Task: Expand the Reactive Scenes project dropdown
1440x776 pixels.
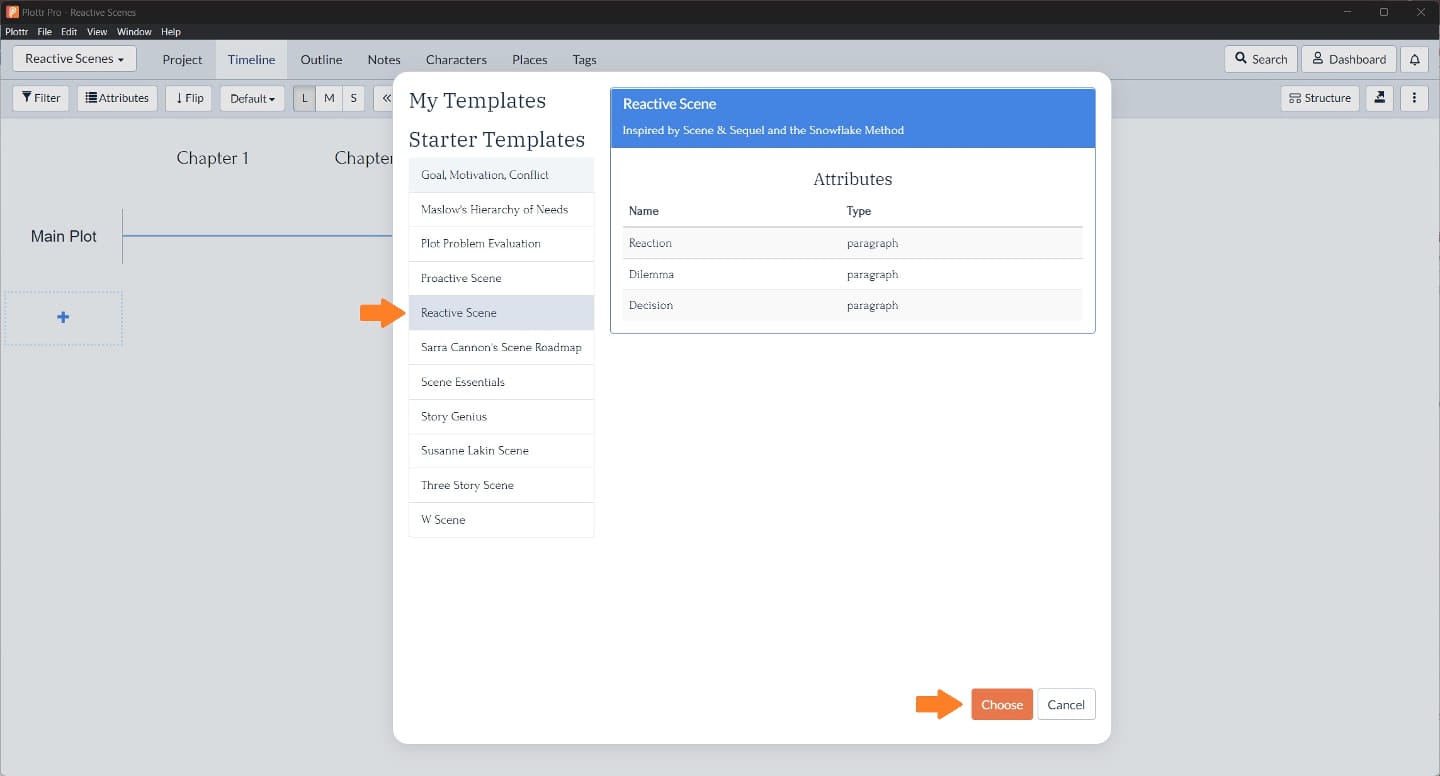Action: [x=74, y=59]
